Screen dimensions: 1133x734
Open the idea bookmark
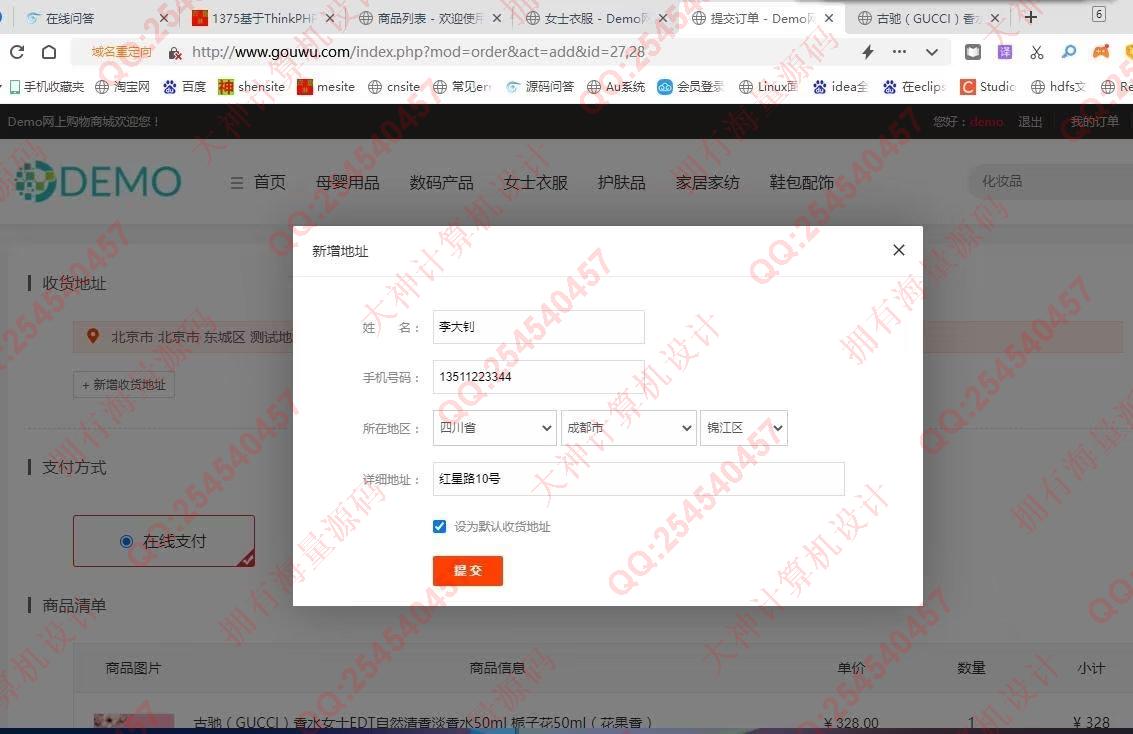point(840,87)
